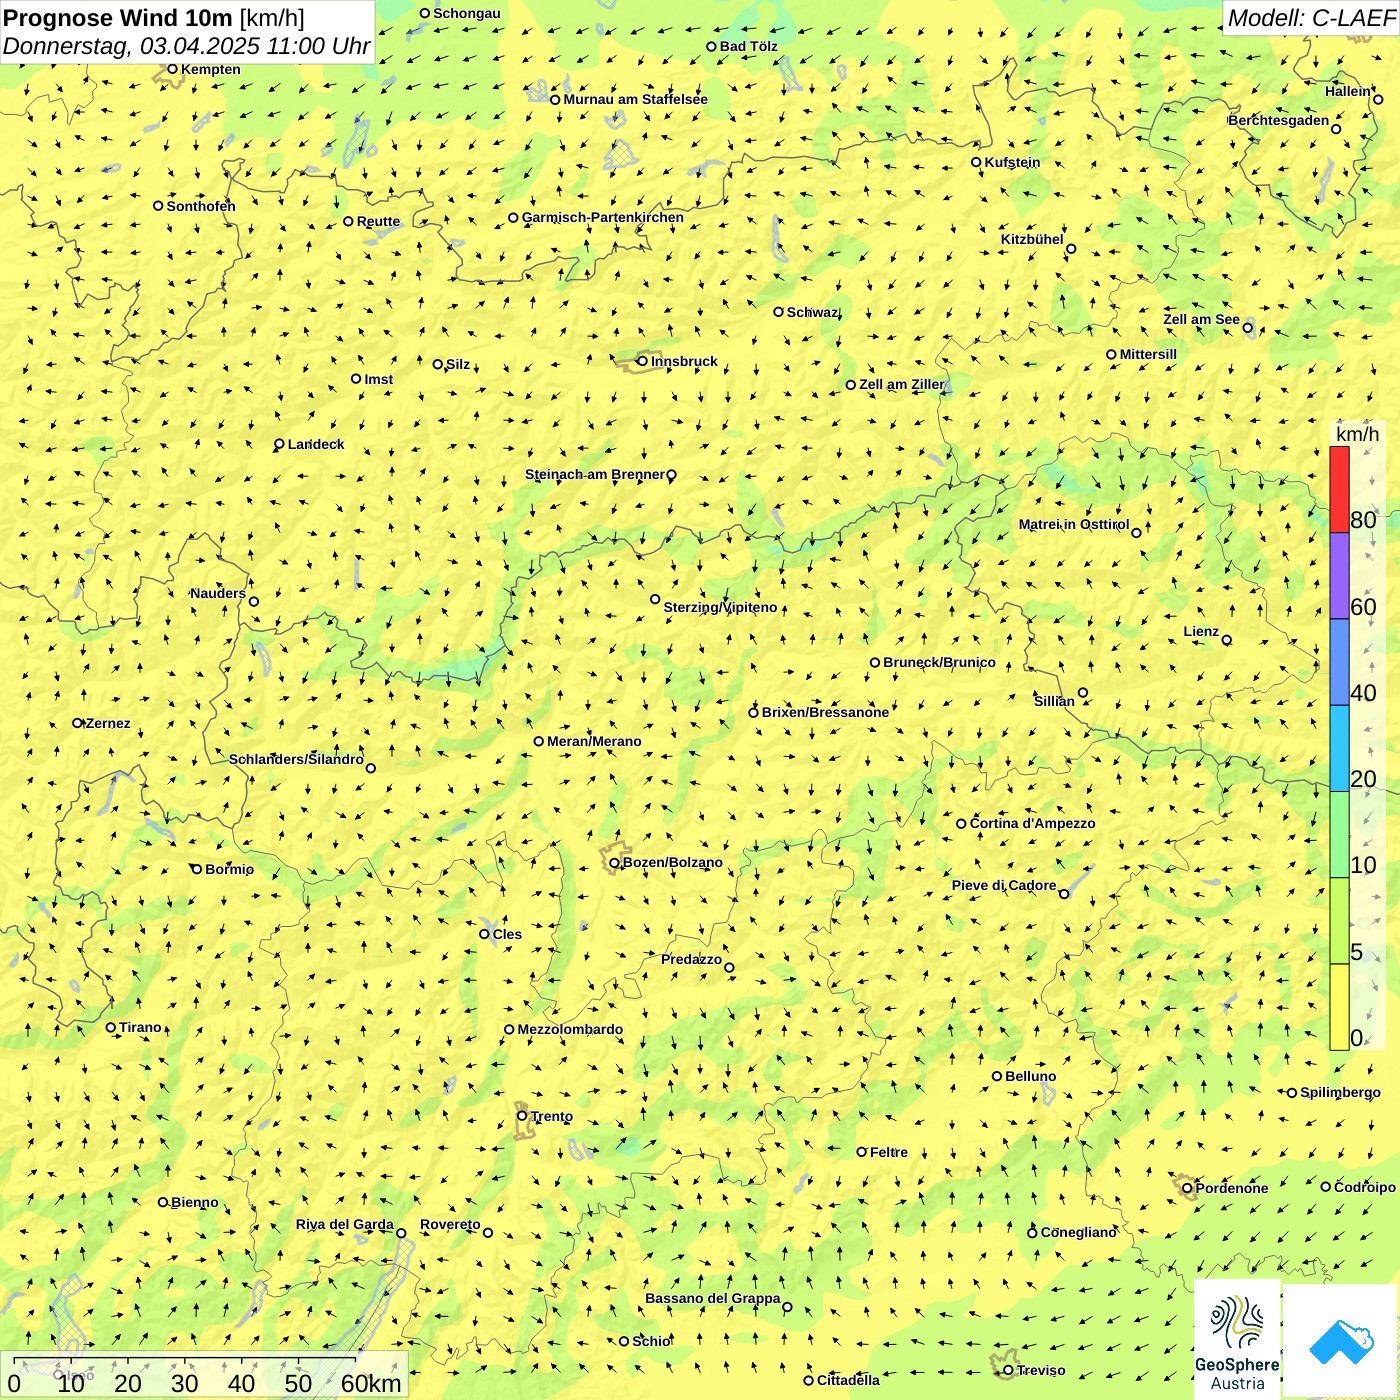Click the Silz town label

point(458,364)
